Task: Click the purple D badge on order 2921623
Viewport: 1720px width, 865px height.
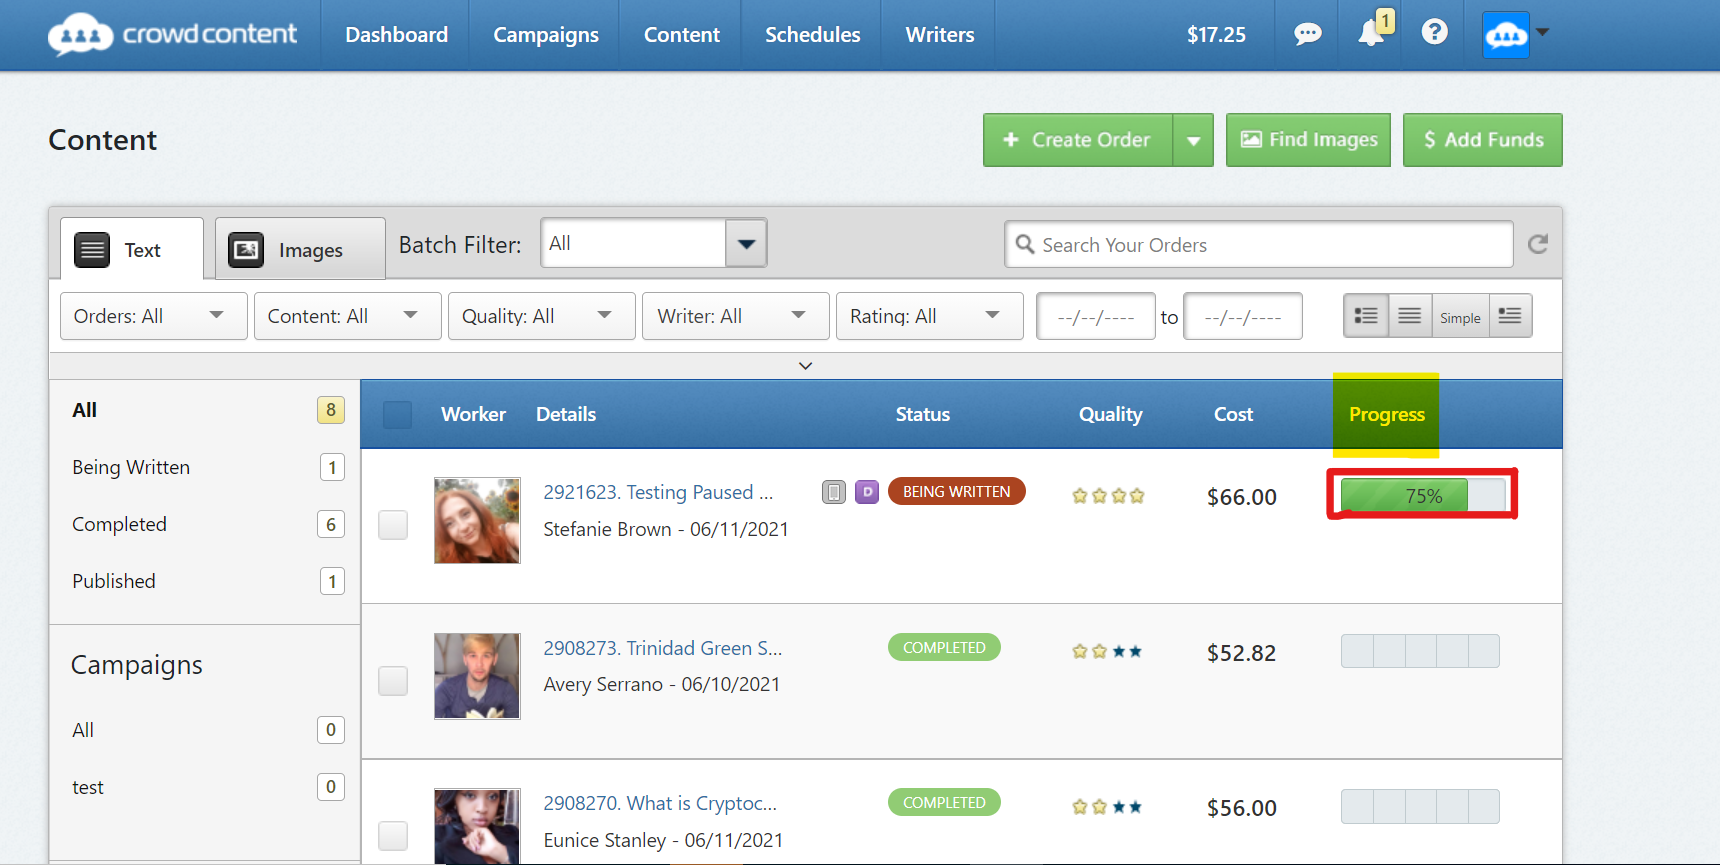Action: point(867,492)
